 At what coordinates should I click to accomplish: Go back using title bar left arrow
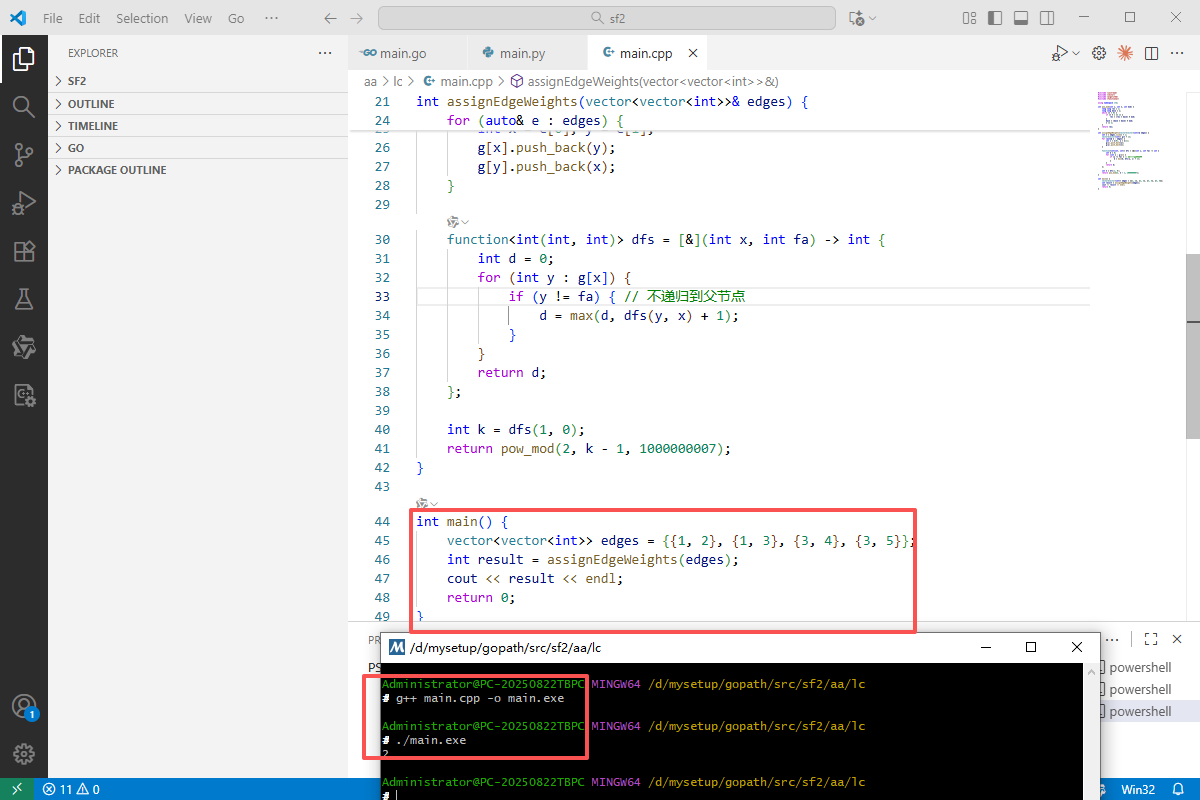[x=331, y=18]
